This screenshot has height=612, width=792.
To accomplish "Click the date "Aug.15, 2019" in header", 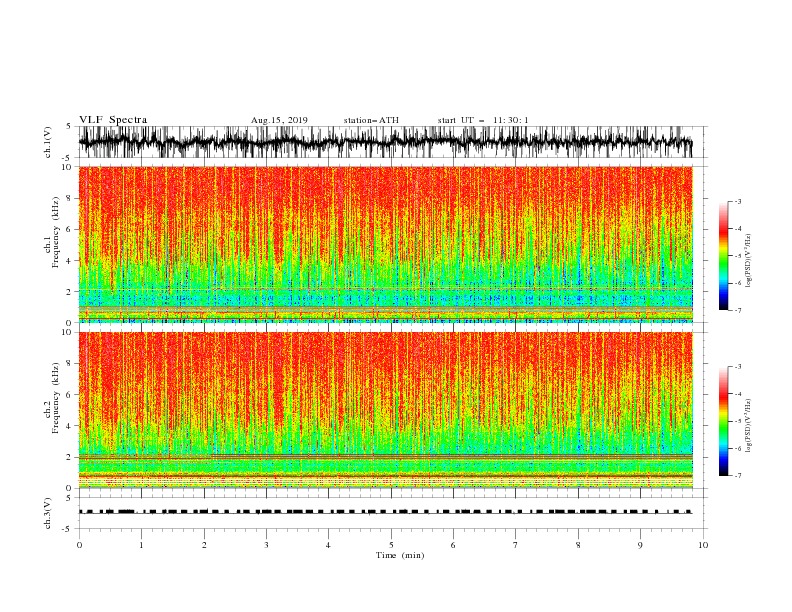I will click(279, 120).
